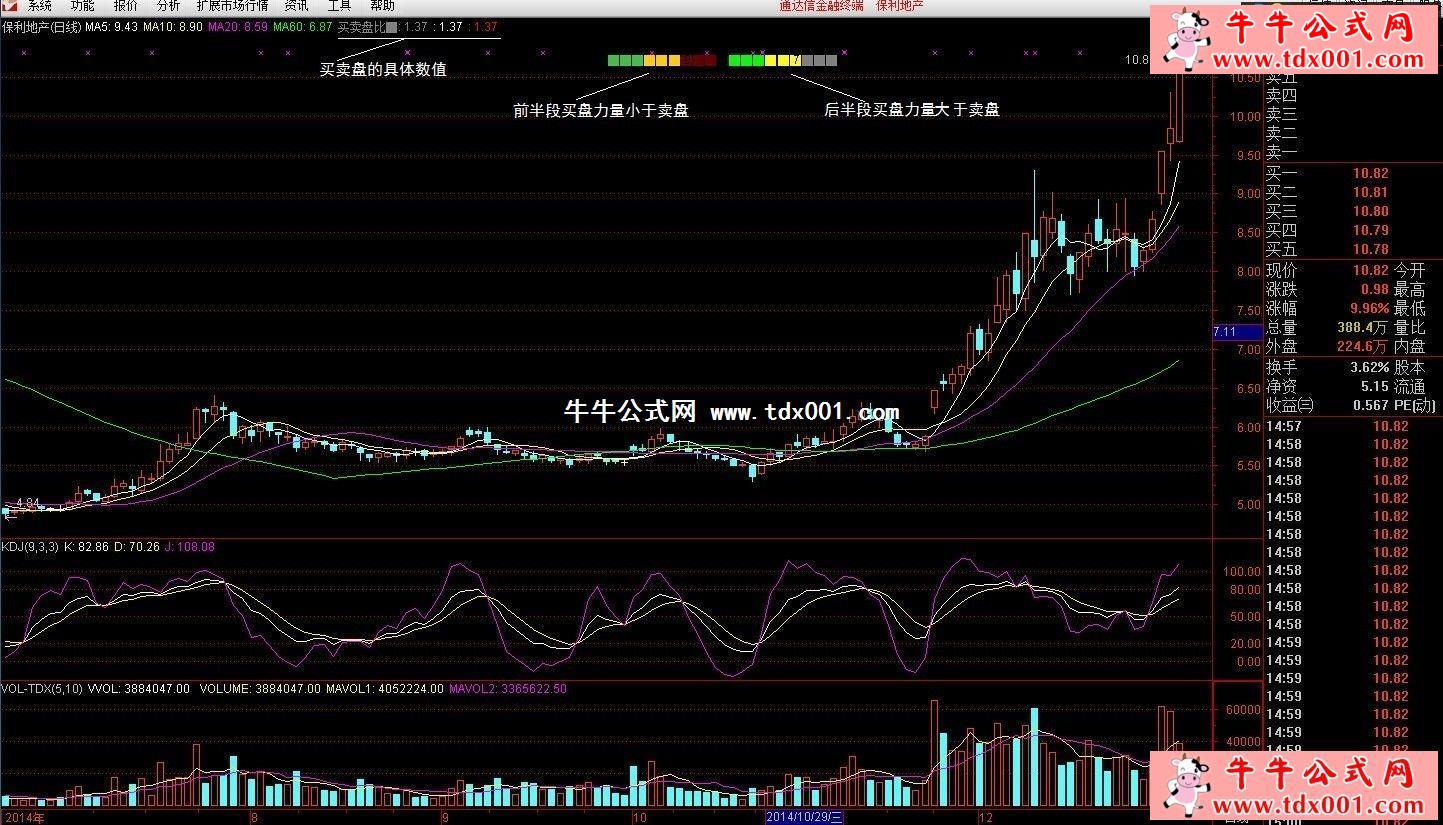Open the 扩展市场行情 menu

(233, 5)
